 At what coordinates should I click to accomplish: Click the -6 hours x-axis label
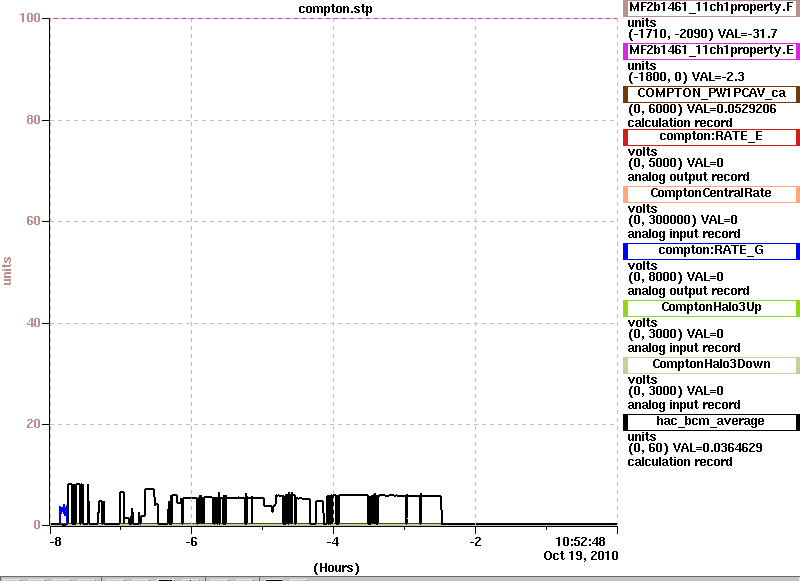click(191, 542)
